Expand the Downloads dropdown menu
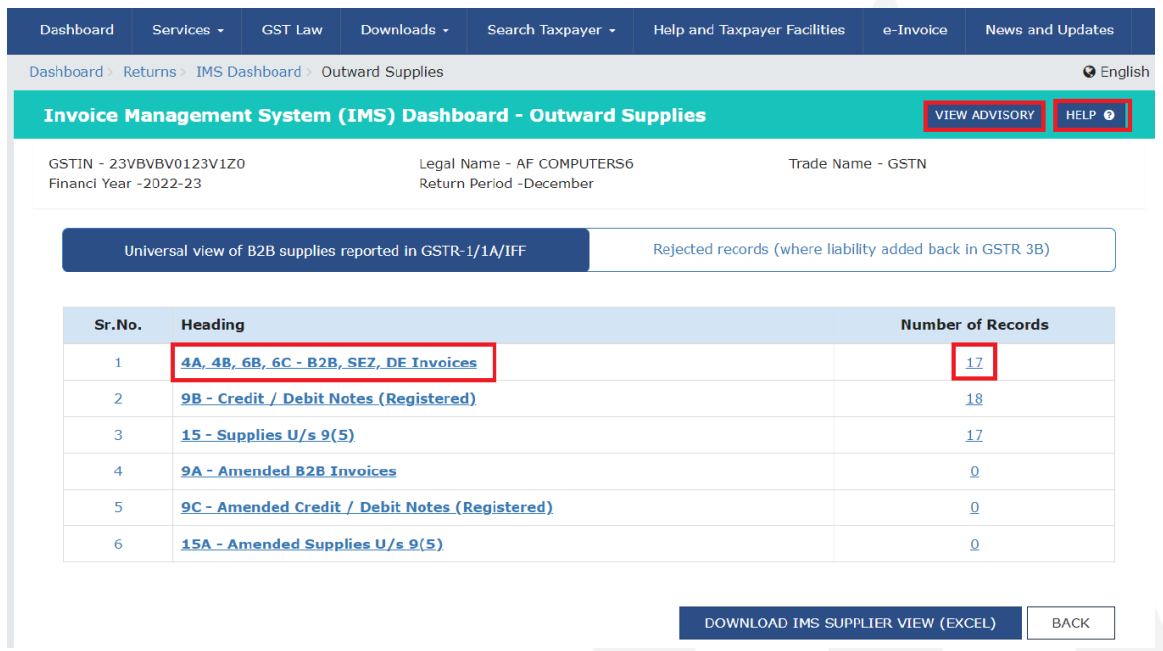This screenshot has width=1163, height=651. [404, 30]
